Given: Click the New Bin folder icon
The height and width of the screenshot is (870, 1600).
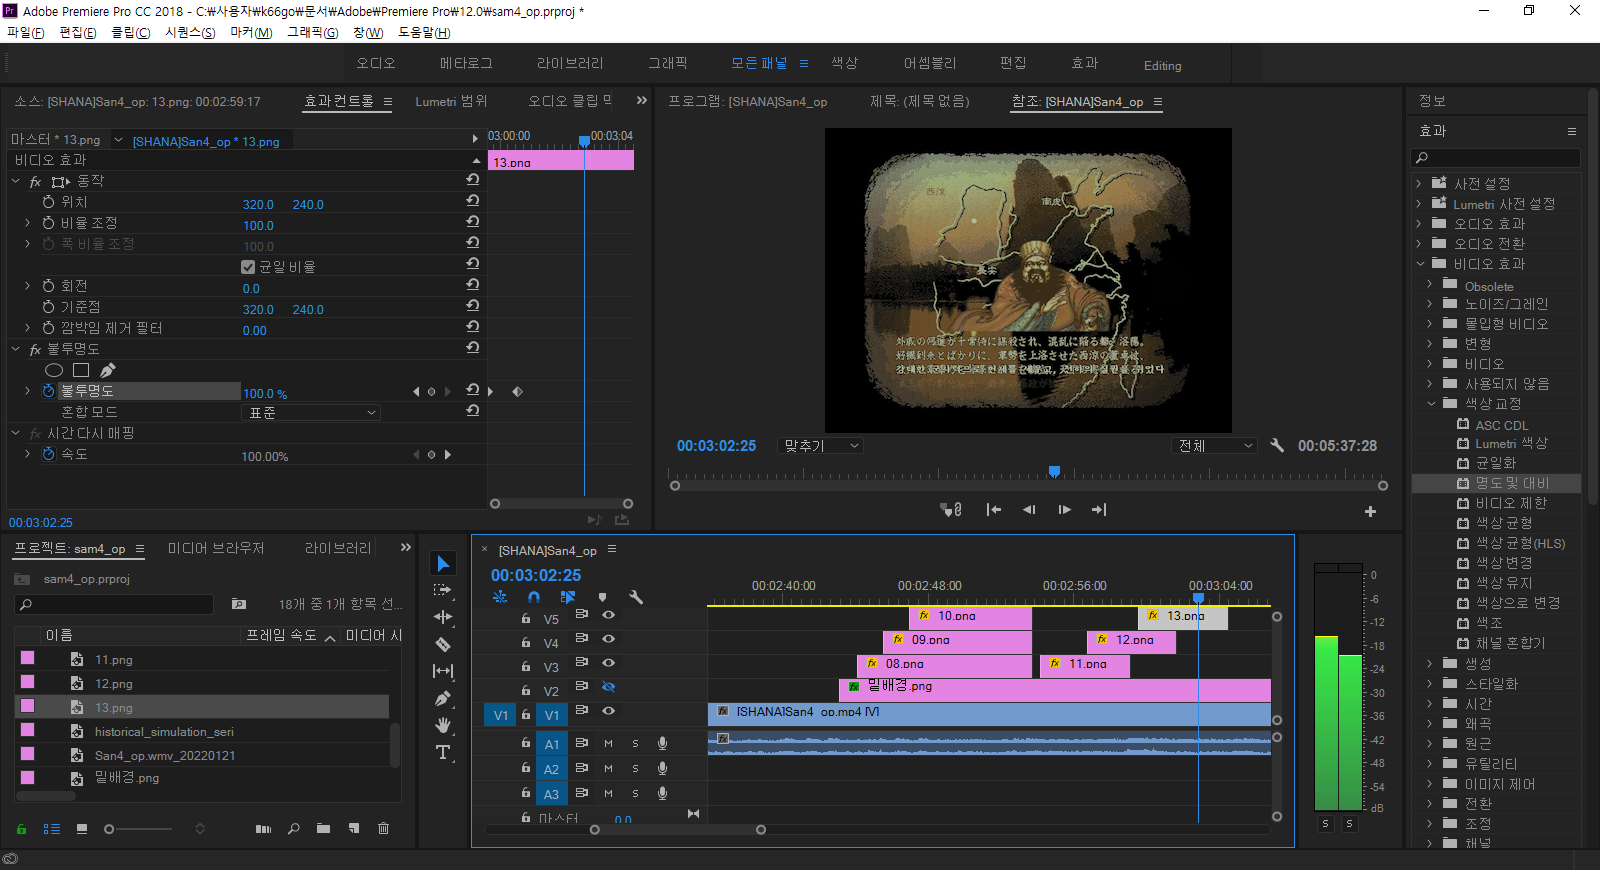Looking at the screenshot, I should pyautogui.click(x=323, y=828).
